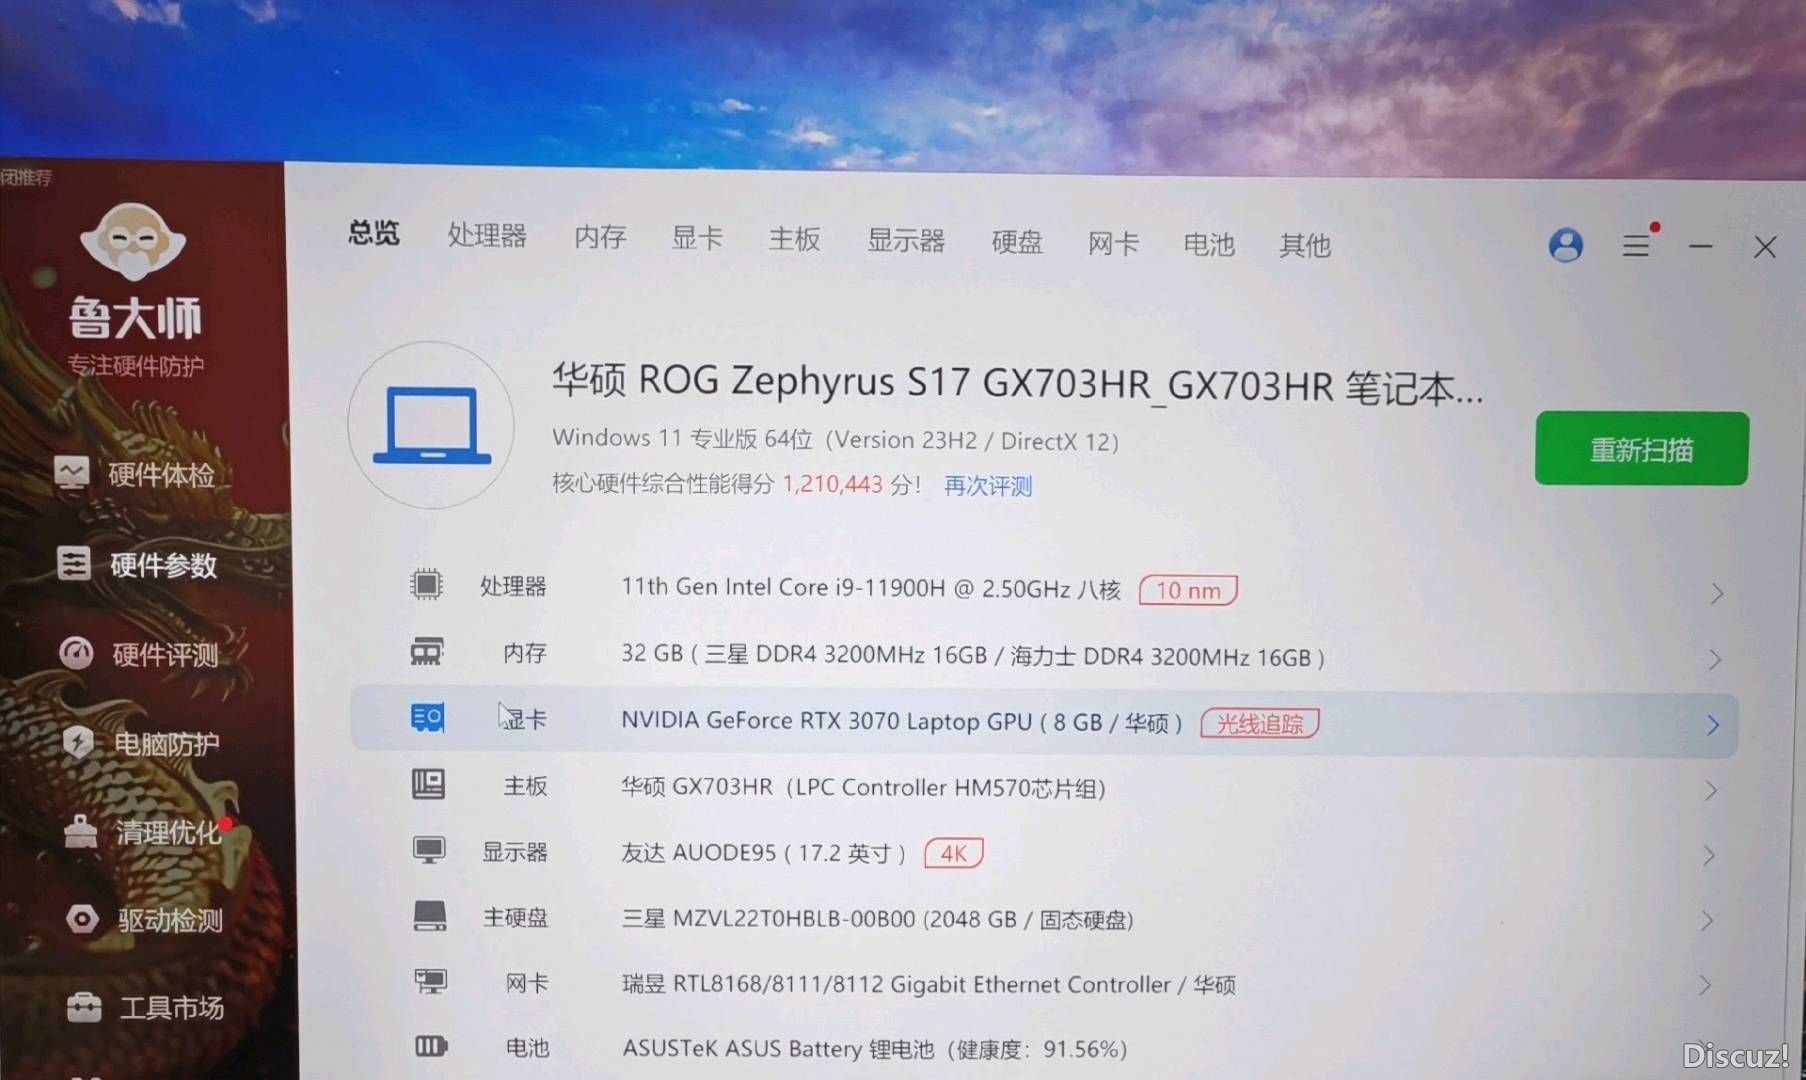
Task: Minimize the 鲁大师 window
Action: click(x=1701, y=246)
